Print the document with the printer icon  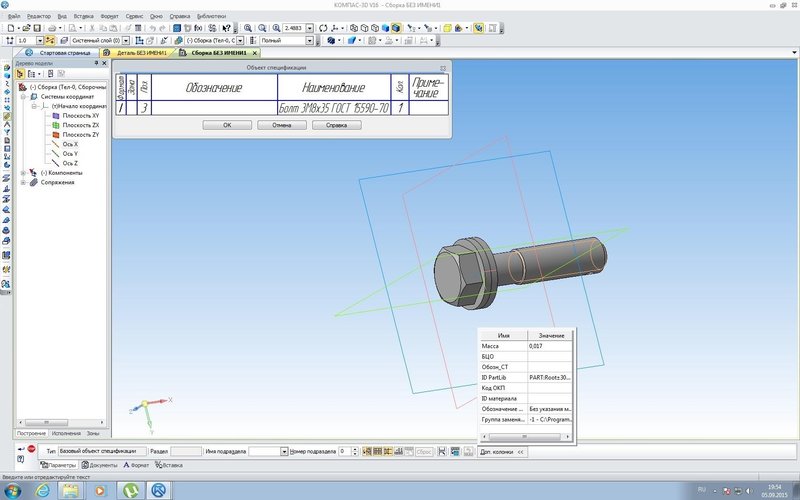coord(52,28)
